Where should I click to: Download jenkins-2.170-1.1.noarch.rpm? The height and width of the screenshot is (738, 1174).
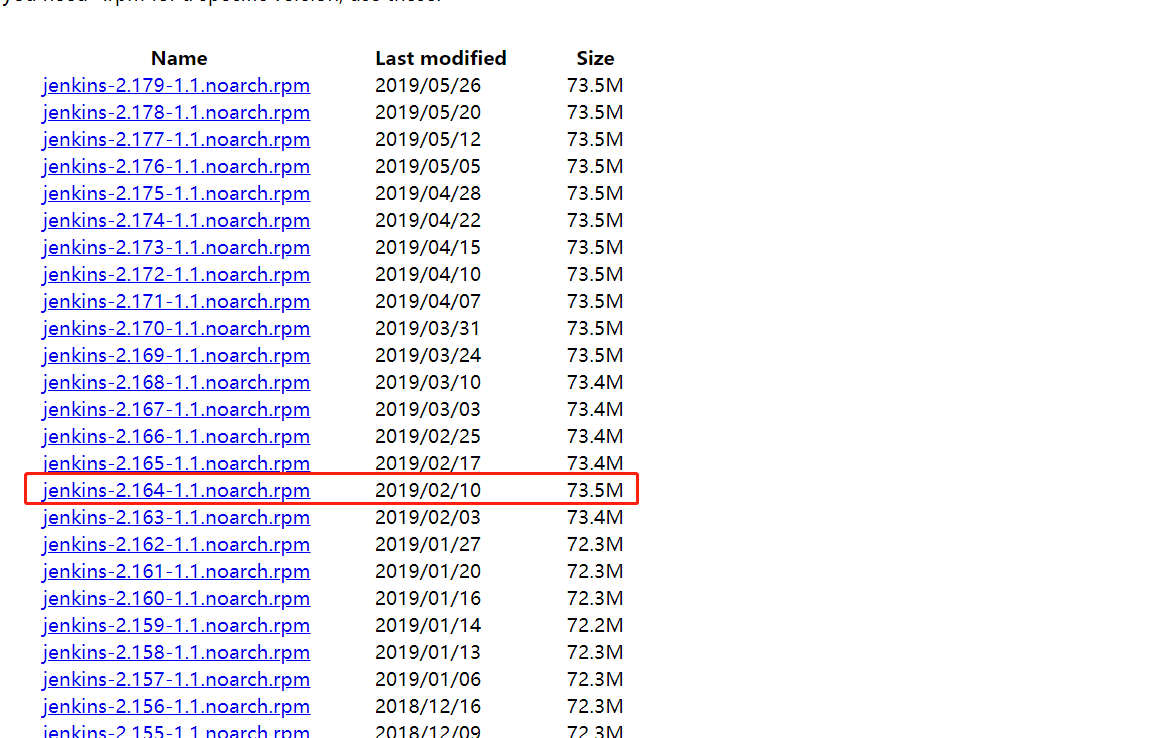pyautogui.click(x=176, y=328)
